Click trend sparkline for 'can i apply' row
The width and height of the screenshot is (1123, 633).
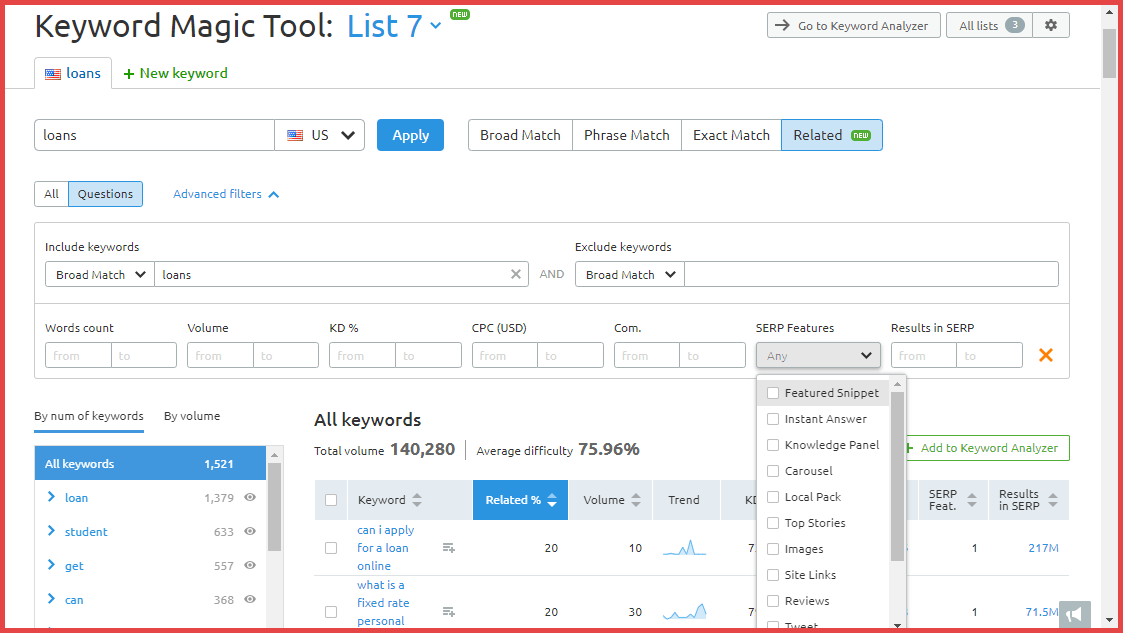[684, 548]
